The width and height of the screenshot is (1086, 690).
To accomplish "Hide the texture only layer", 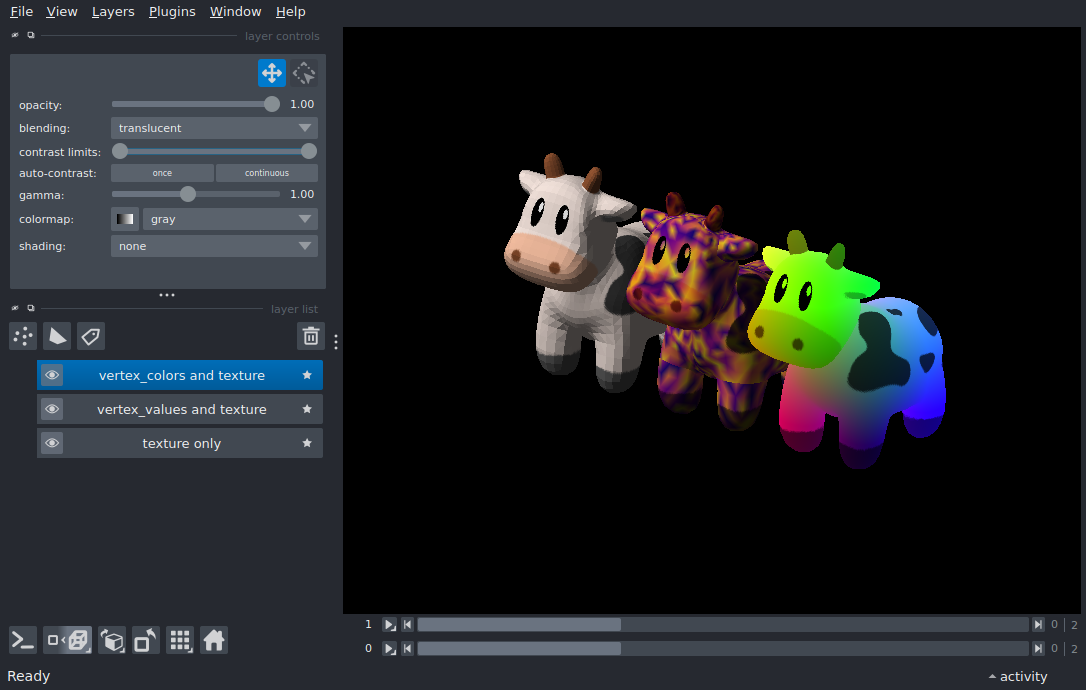I will coord(52,443).
